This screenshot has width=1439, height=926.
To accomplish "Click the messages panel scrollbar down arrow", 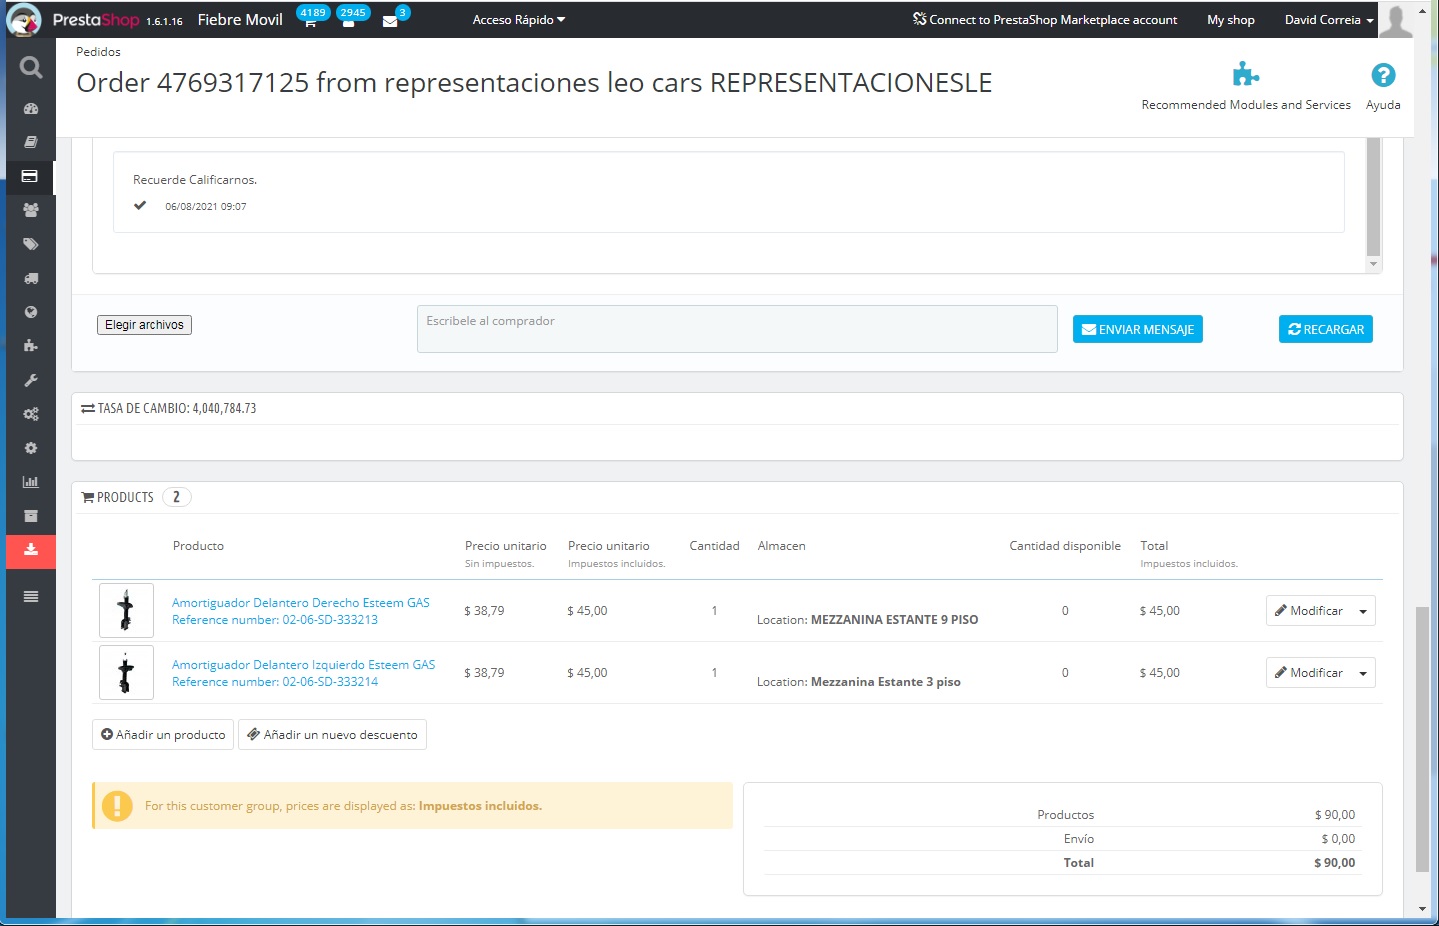I will click(x=1373, y=264).
